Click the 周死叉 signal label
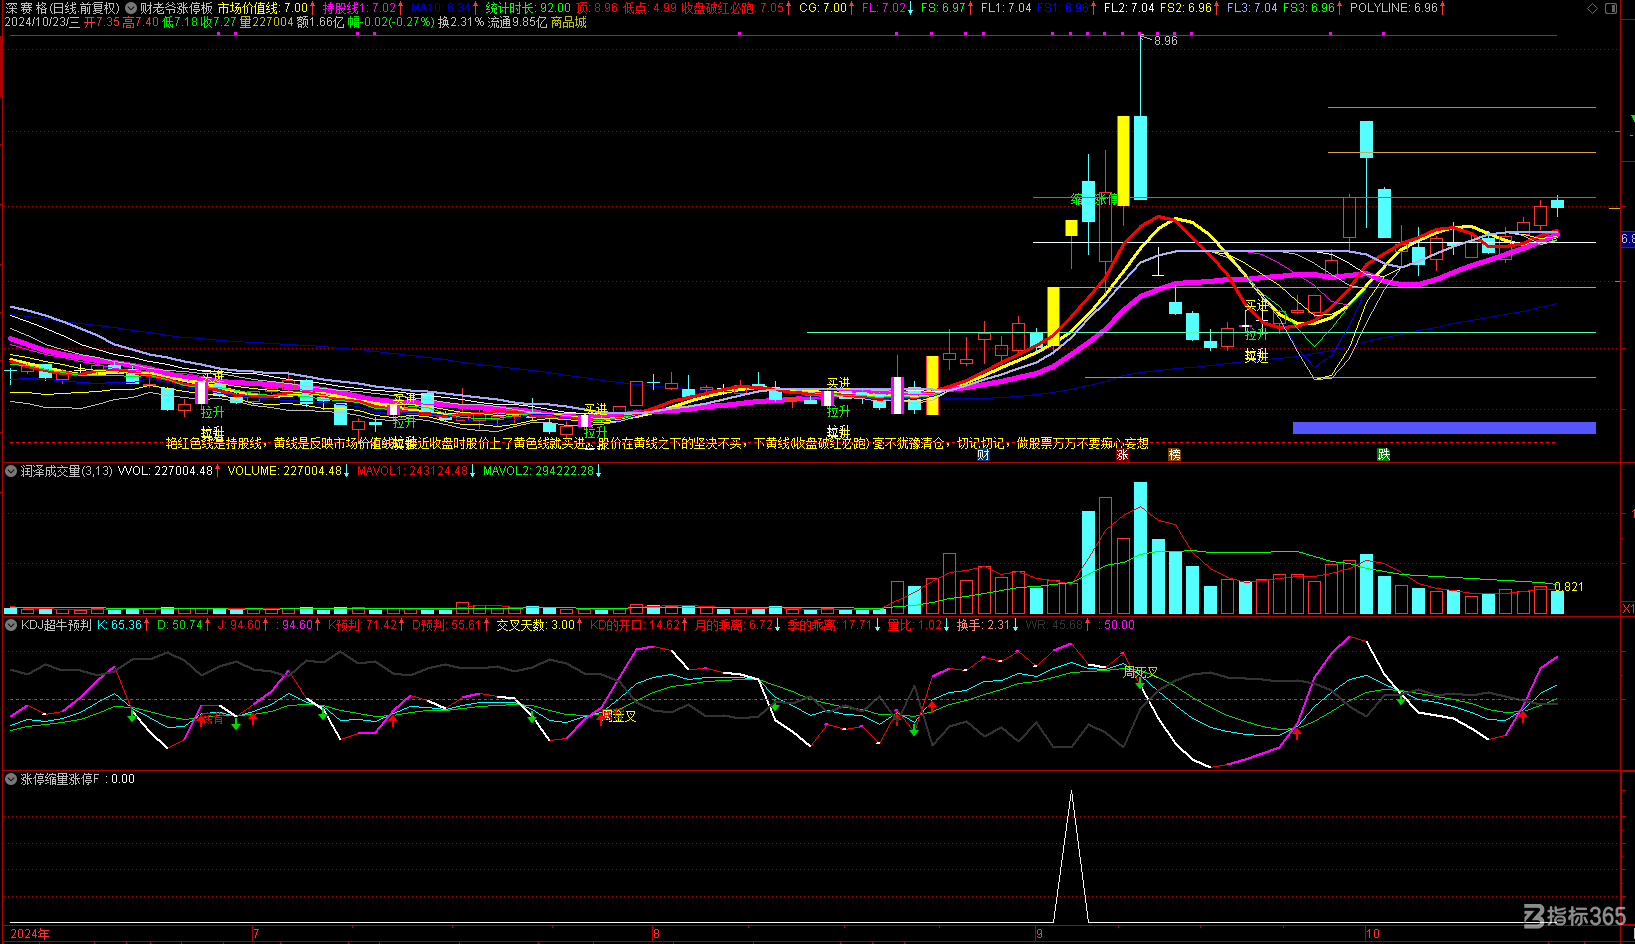Viewport: 1635px width, 944px height. pos(1140,673)
